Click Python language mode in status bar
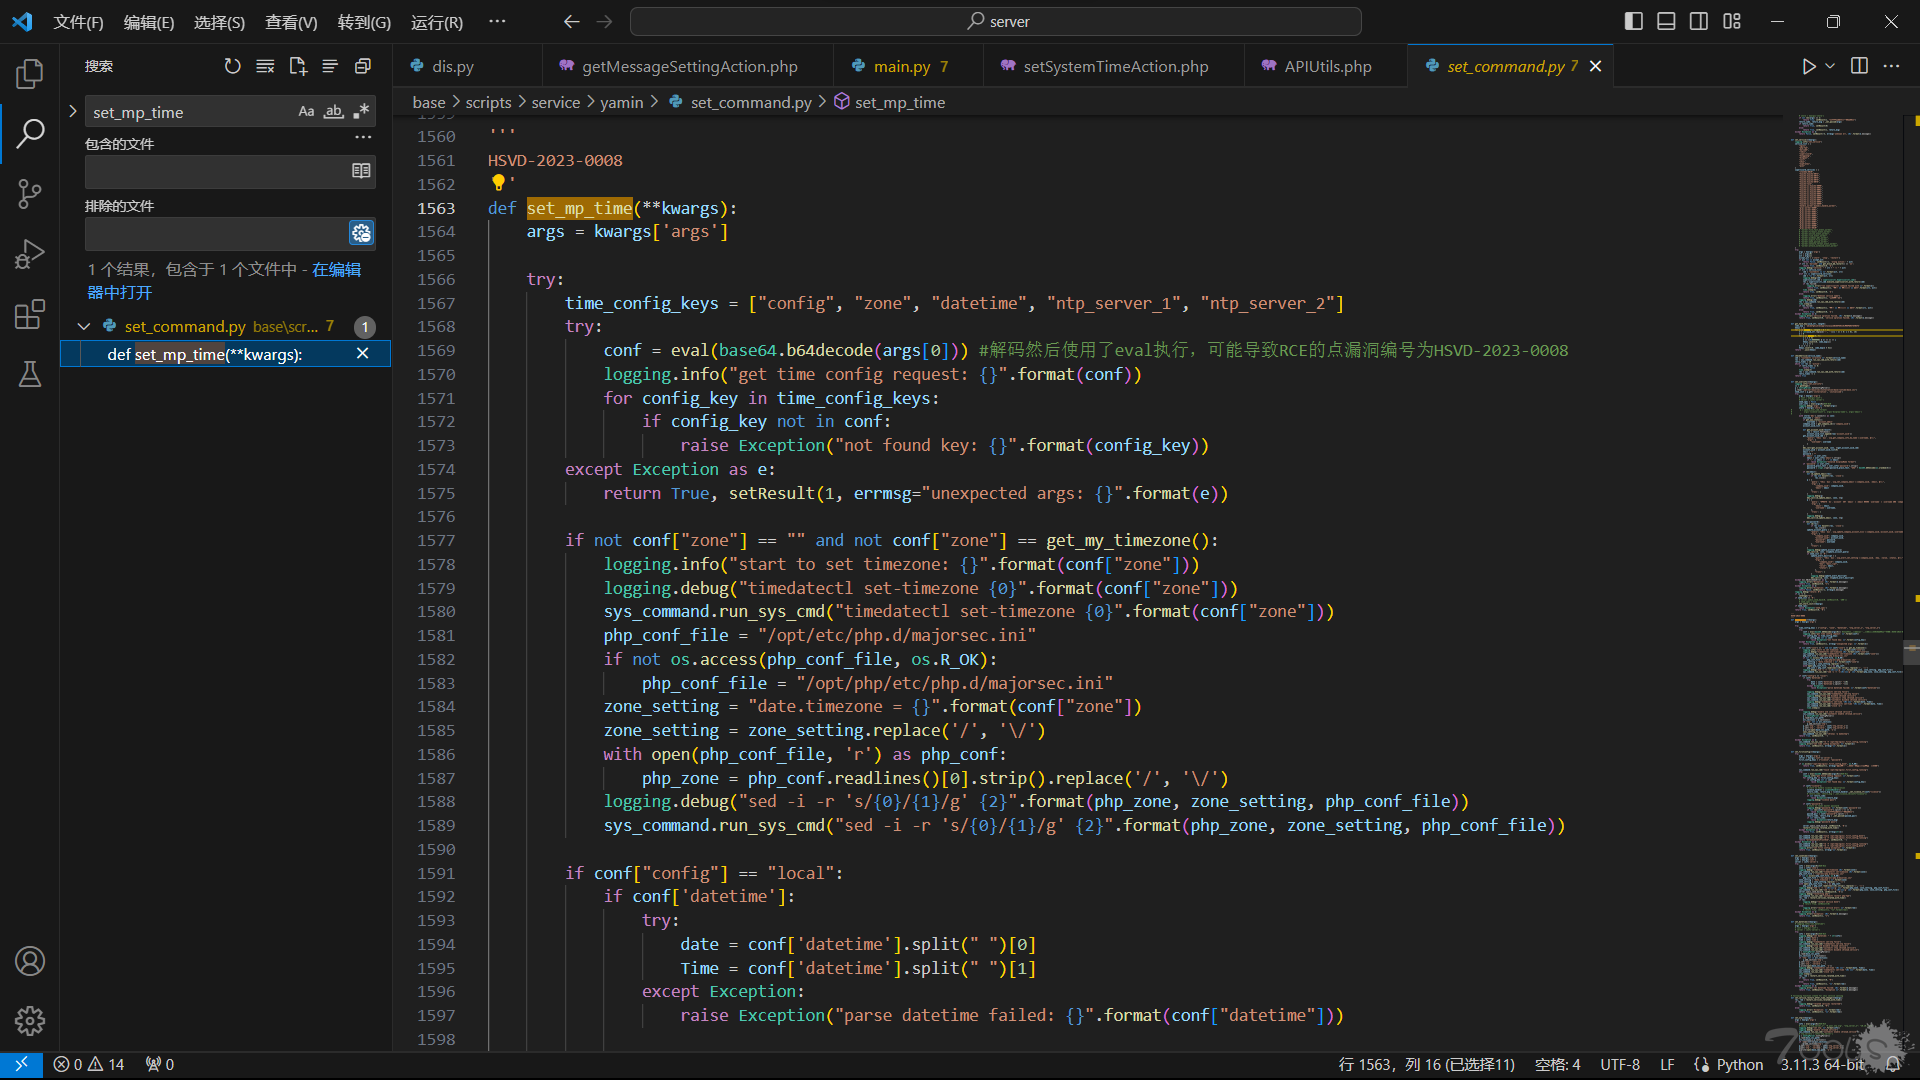Viewport: 1920px width, 1080px height. tap(1739, 1064)
